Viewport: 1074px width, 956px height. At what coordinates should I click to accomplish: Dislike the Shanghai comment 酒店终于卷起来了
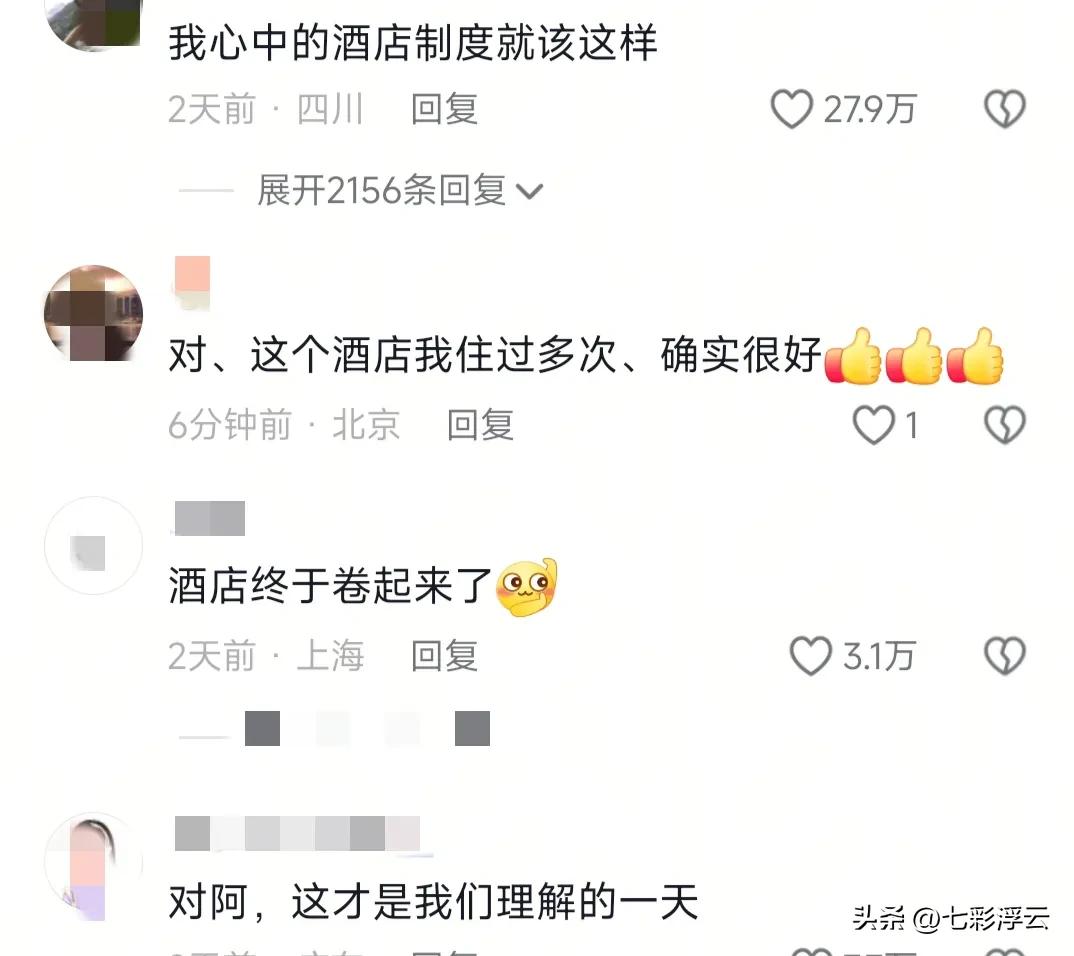[1005, 656]
